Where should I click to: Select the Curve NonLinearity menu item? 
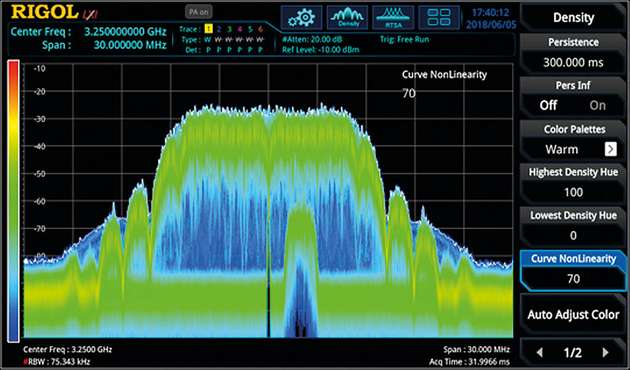[573, 269]
